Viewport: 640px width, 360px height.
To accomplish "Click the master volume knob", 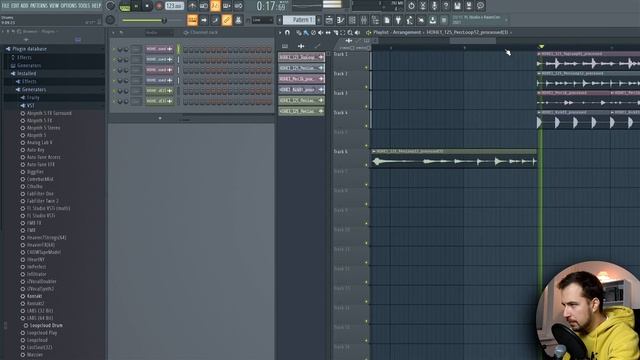I will point(110,6).
